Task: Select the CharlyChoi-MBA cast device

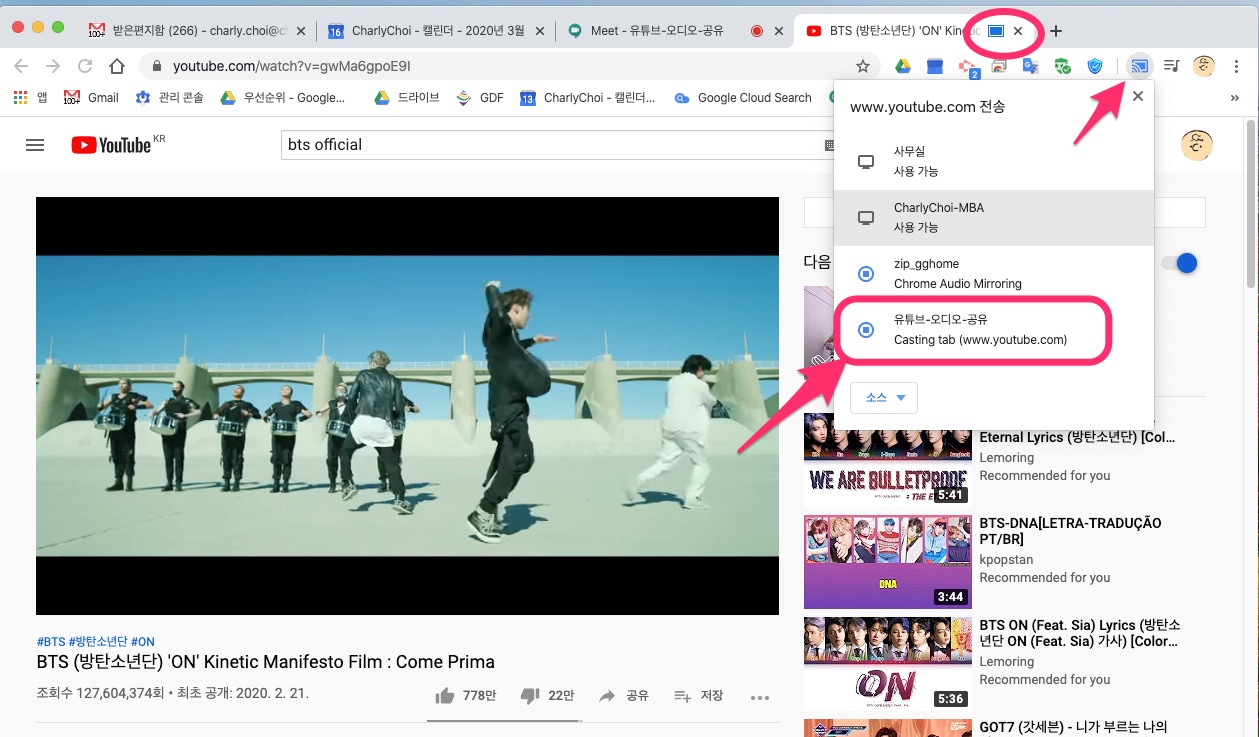Action: (x=993, y=217)
